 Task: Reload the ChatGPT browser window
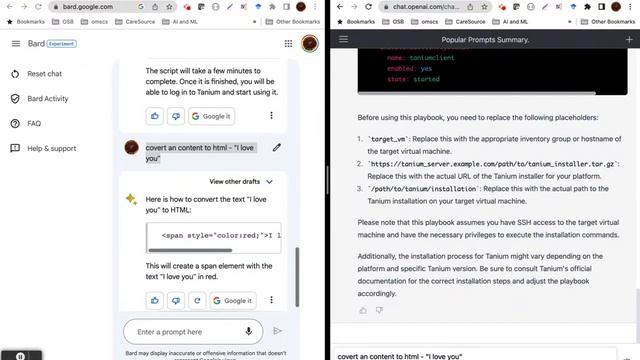point(368,7)
